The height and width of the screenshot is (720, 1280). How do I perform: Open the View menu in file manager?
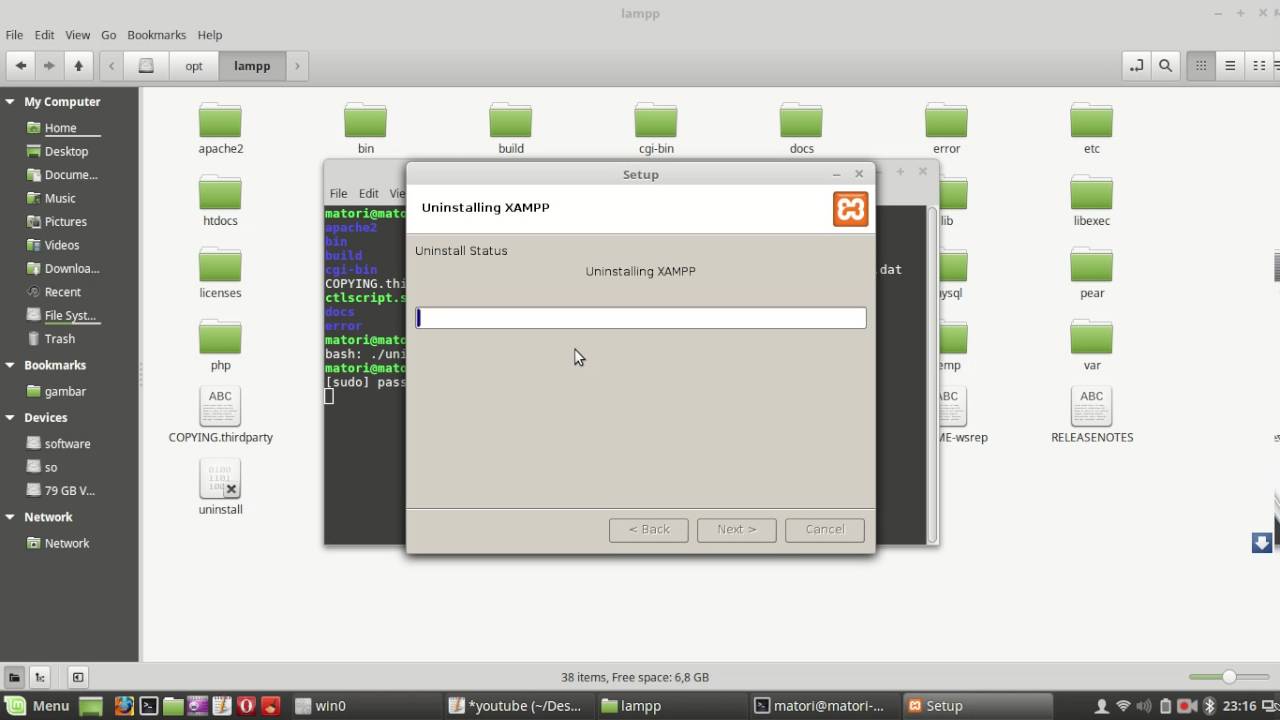point(78,35)
